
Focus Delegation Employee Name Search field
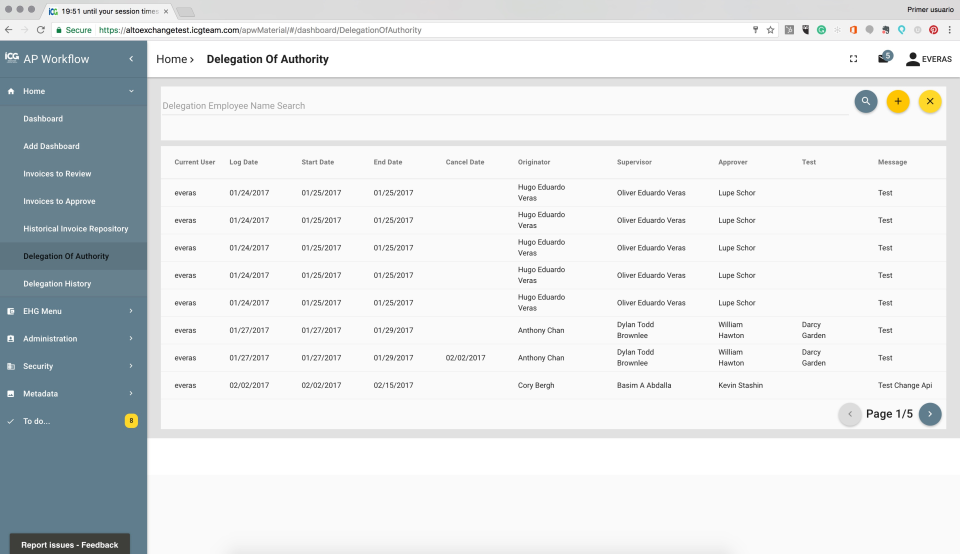point(504,106)
